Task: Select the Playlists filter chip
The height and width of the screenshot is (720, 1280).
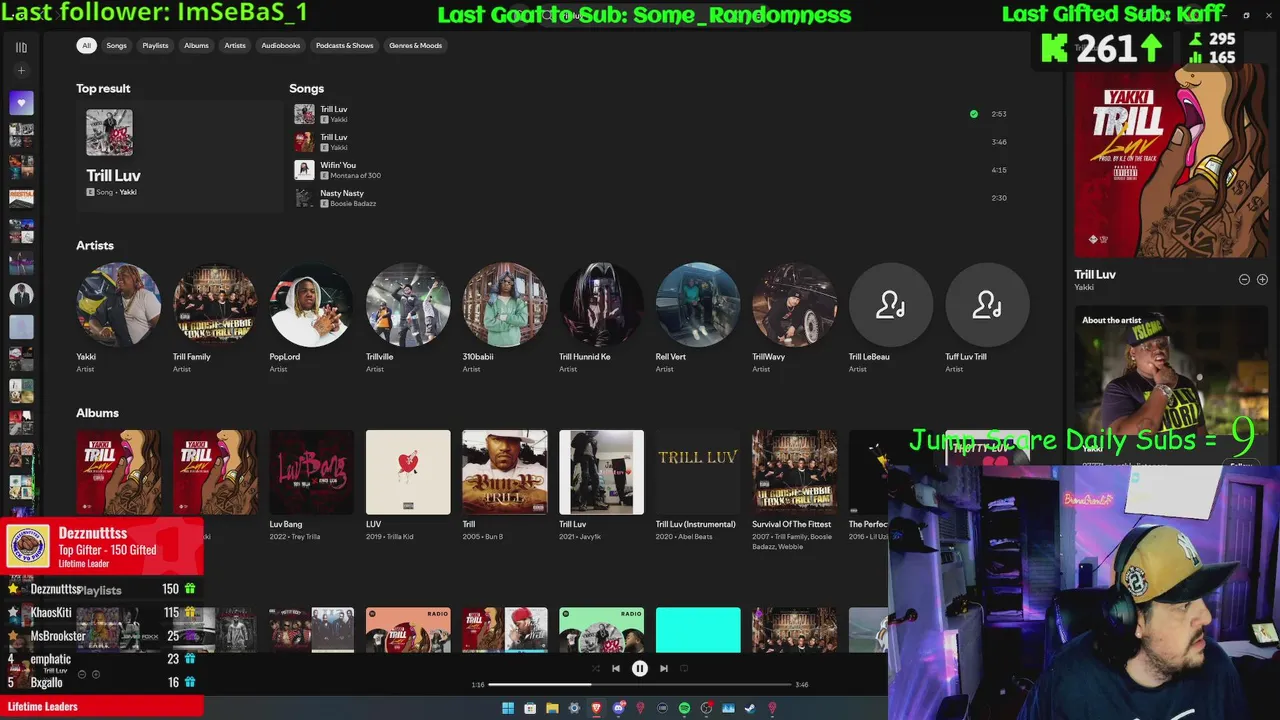Action: (155, 45)
